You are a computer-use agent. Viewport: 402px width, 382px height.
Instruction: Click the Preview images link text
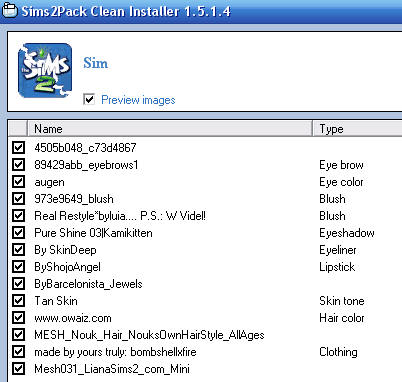point(138,100)
